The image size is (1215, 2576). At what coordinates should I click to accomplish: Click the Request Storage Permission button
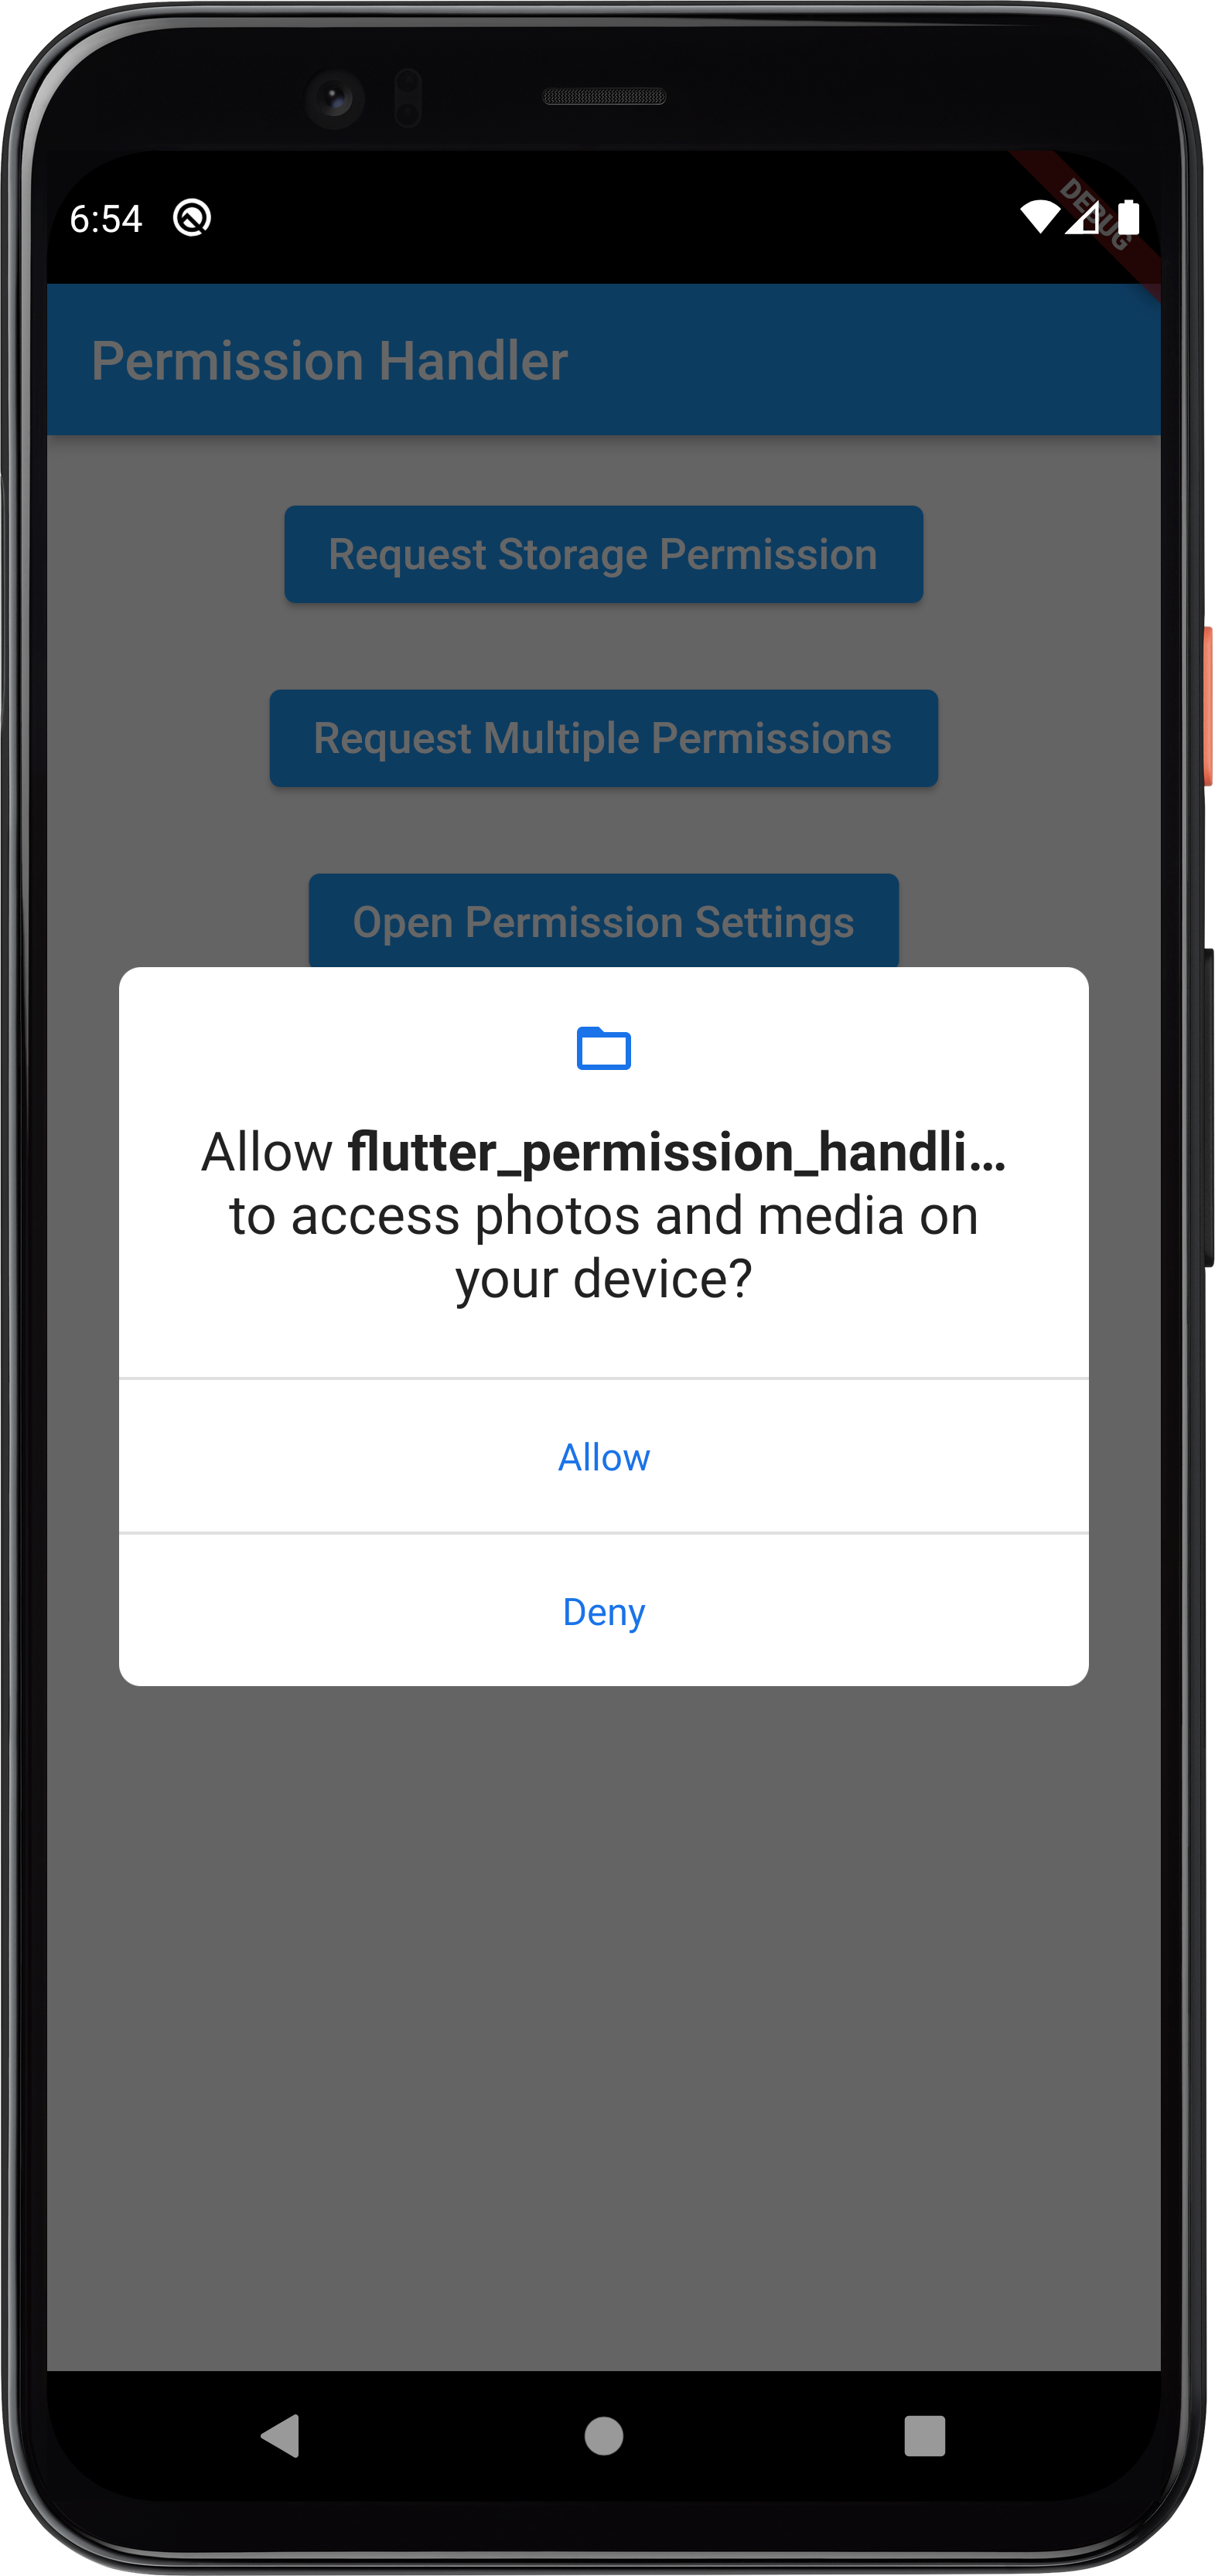[603, 554]
